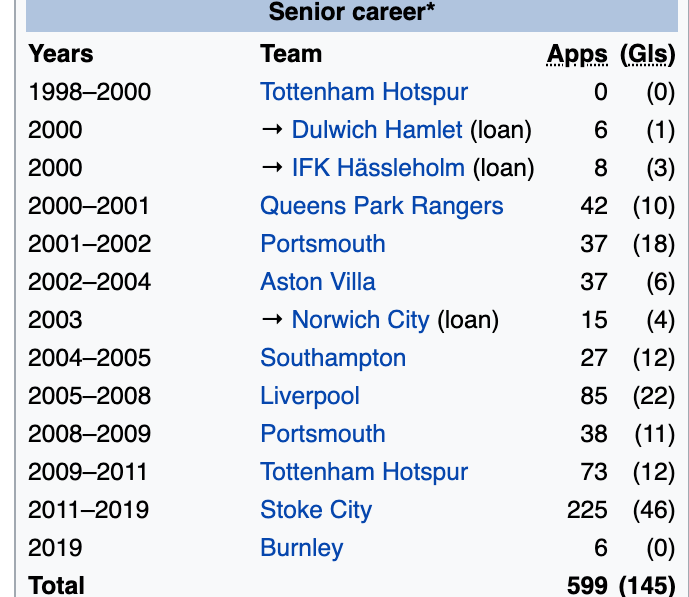Image resolution: width=689 pixels, height=597 pixels.
Task: Follow the Southampton team link
Action: point(333,358)
